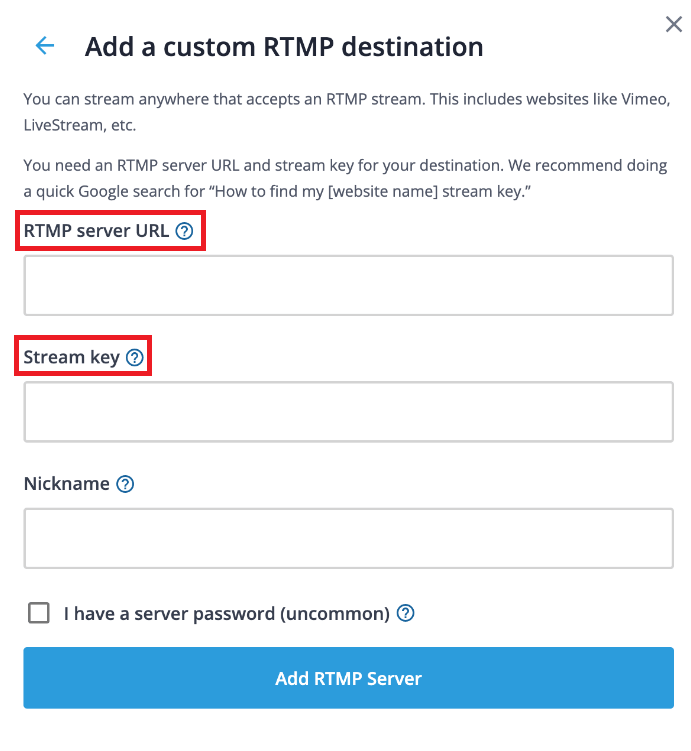Screen dimensions: 691x751
Task: Click the "RTMP server URL" label text
Action: (x=96, y=231)
